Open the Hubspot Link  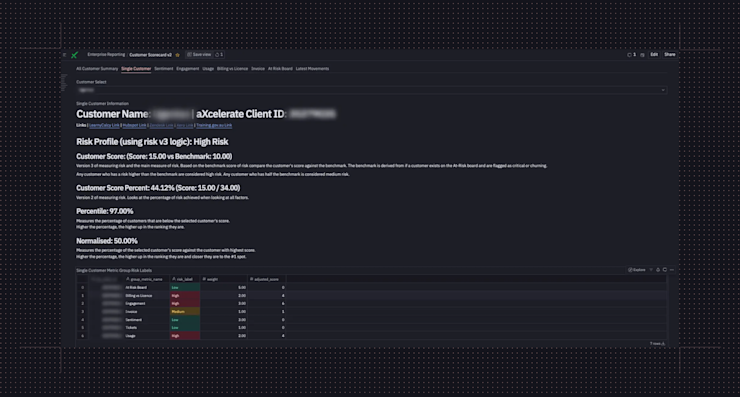pyautogui.click(x=135, y=126)
